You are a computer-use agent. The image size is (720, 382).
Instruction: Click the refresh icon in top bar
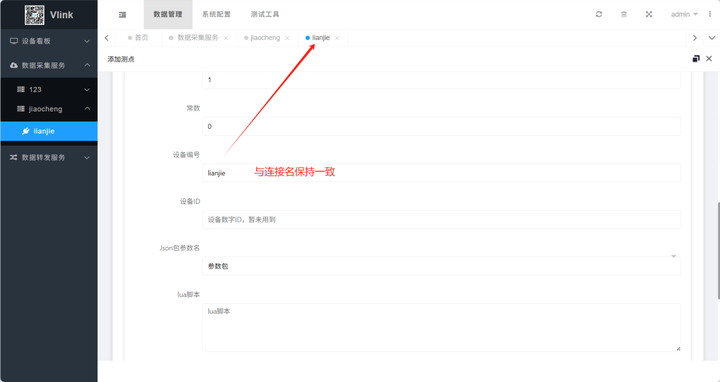[599, 14]
